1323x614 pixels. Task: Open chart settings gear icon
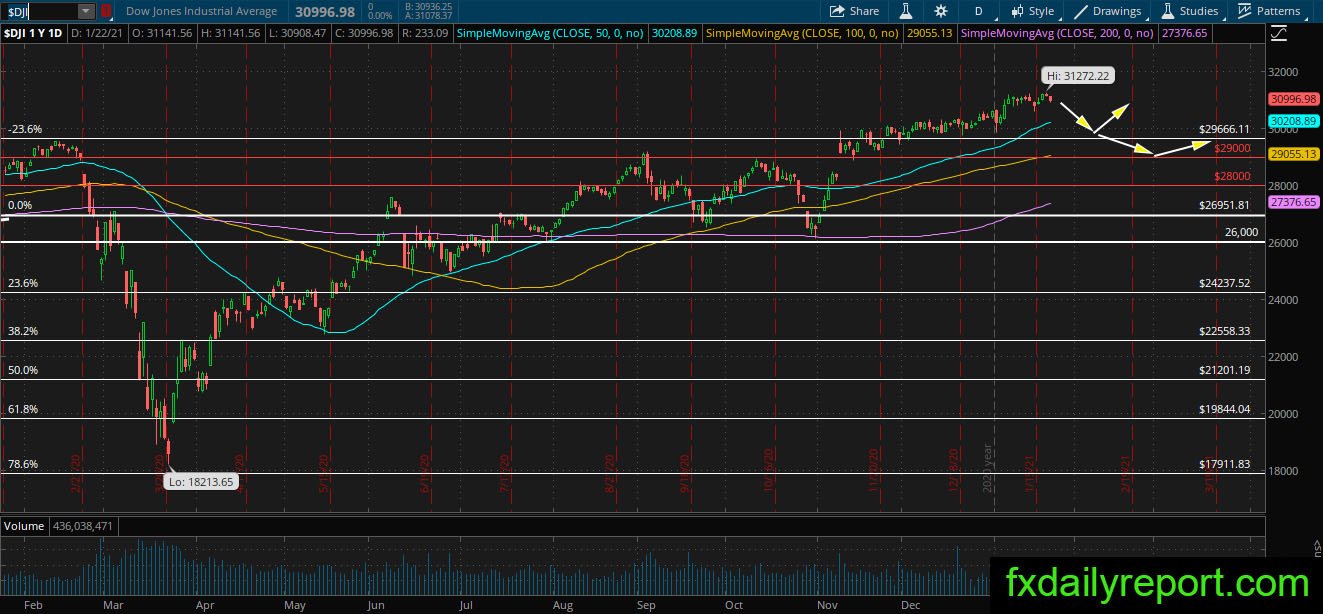(941, 11)
